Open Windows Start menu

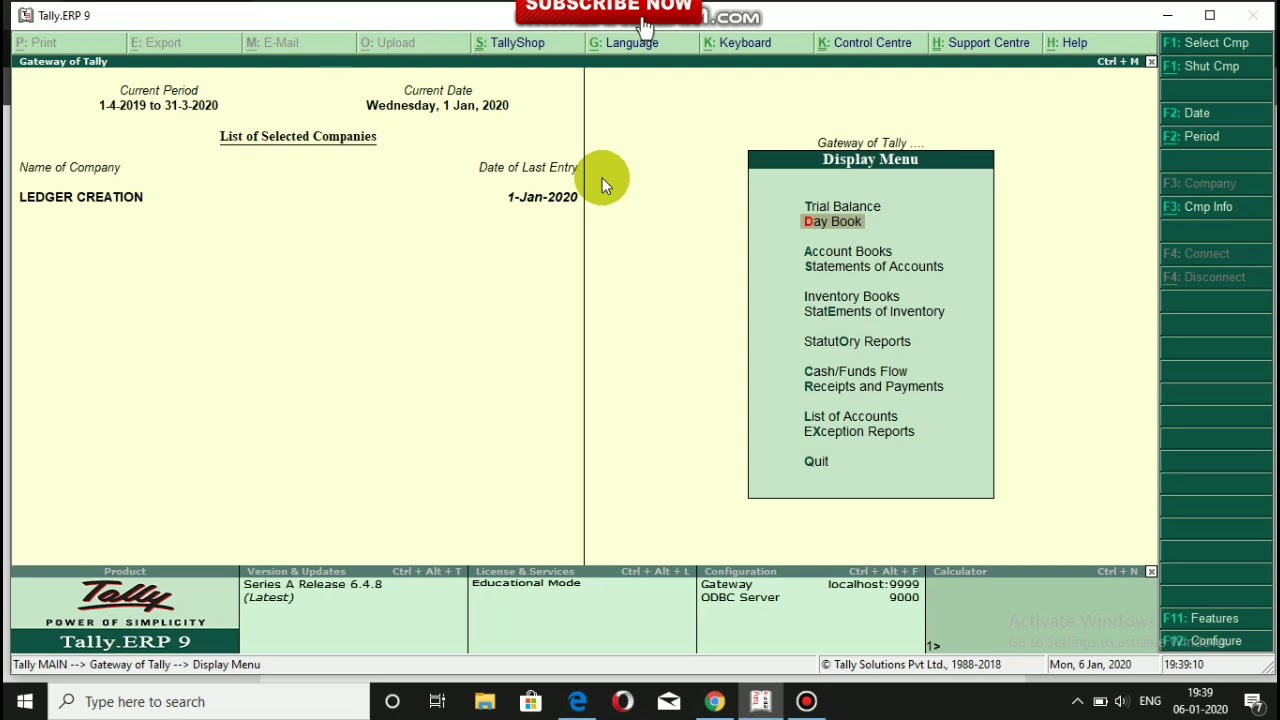pyautogui.click(x=24, y=701)
